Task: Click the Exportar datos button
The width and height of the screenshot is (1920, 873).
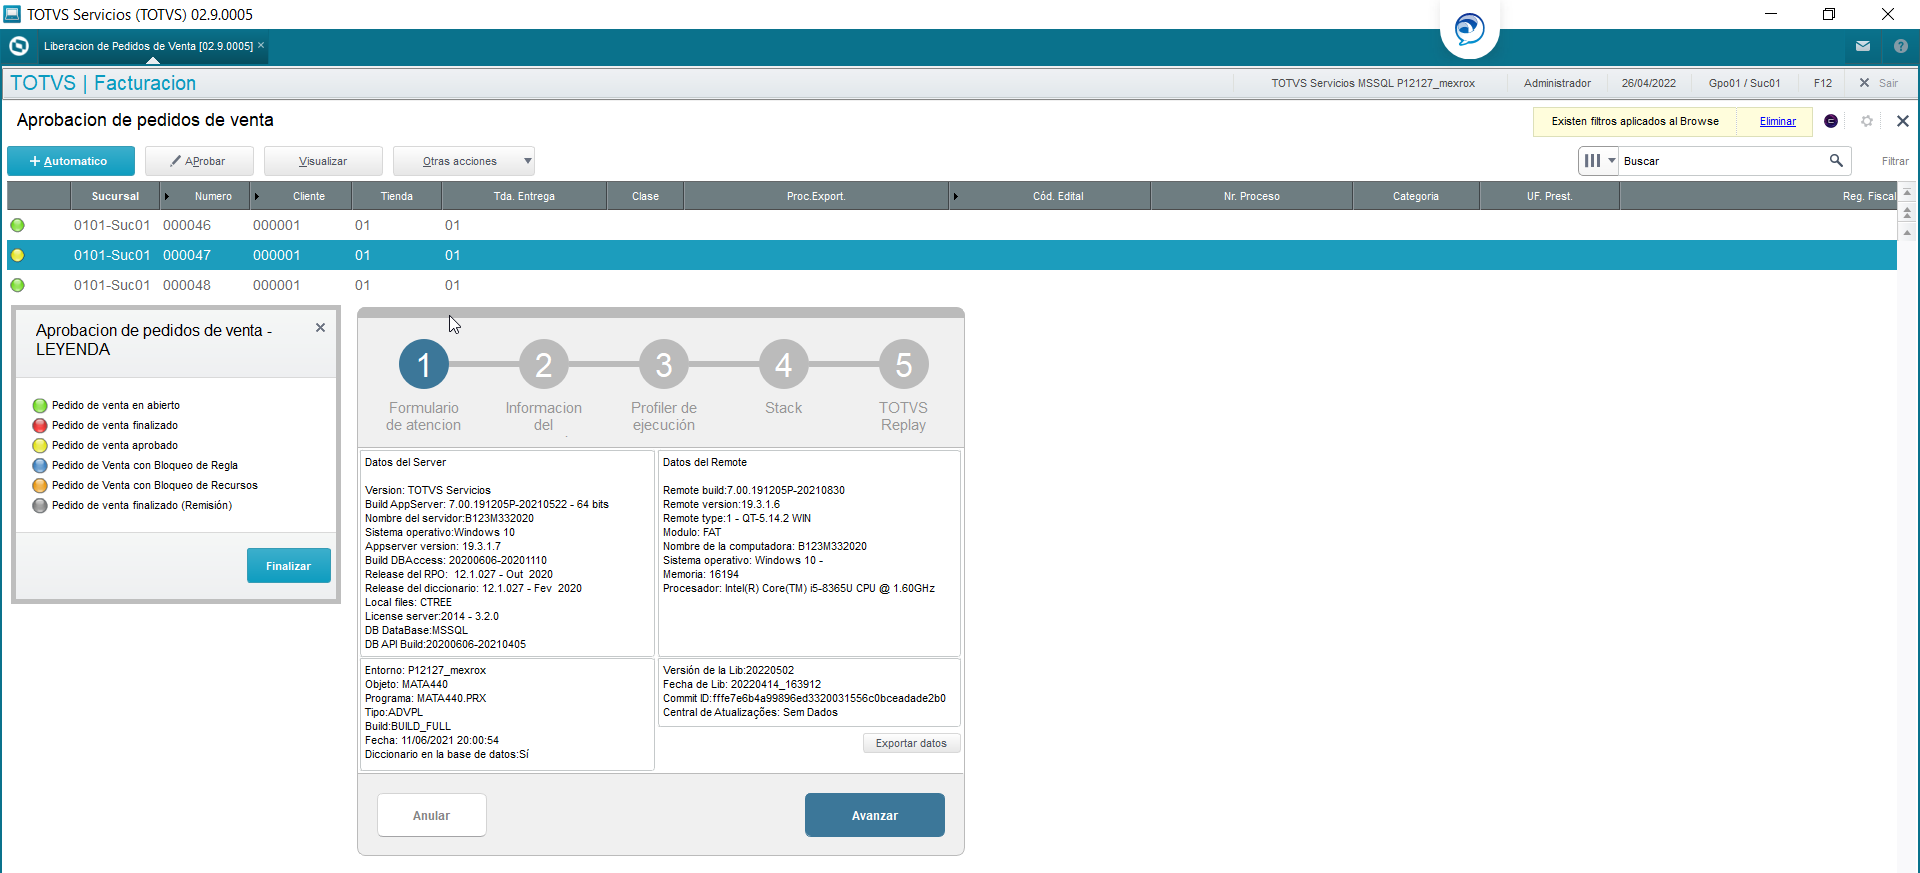Action: click(x=911, y=743)
